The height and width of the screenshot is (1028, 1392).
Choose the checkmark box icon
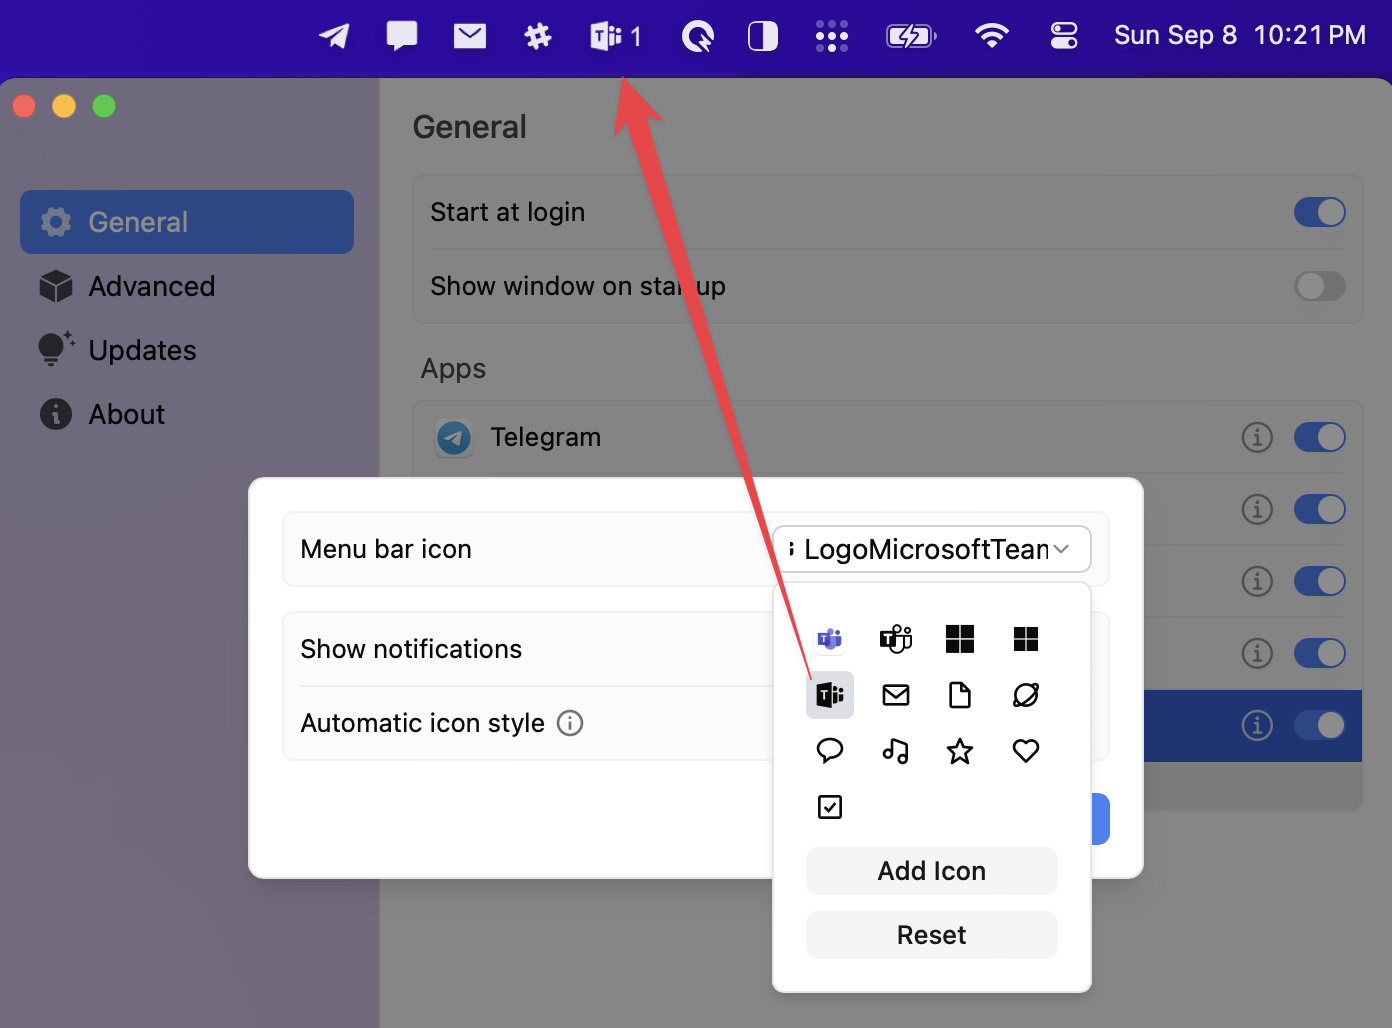pyautogui.click(x=830, y=807)
